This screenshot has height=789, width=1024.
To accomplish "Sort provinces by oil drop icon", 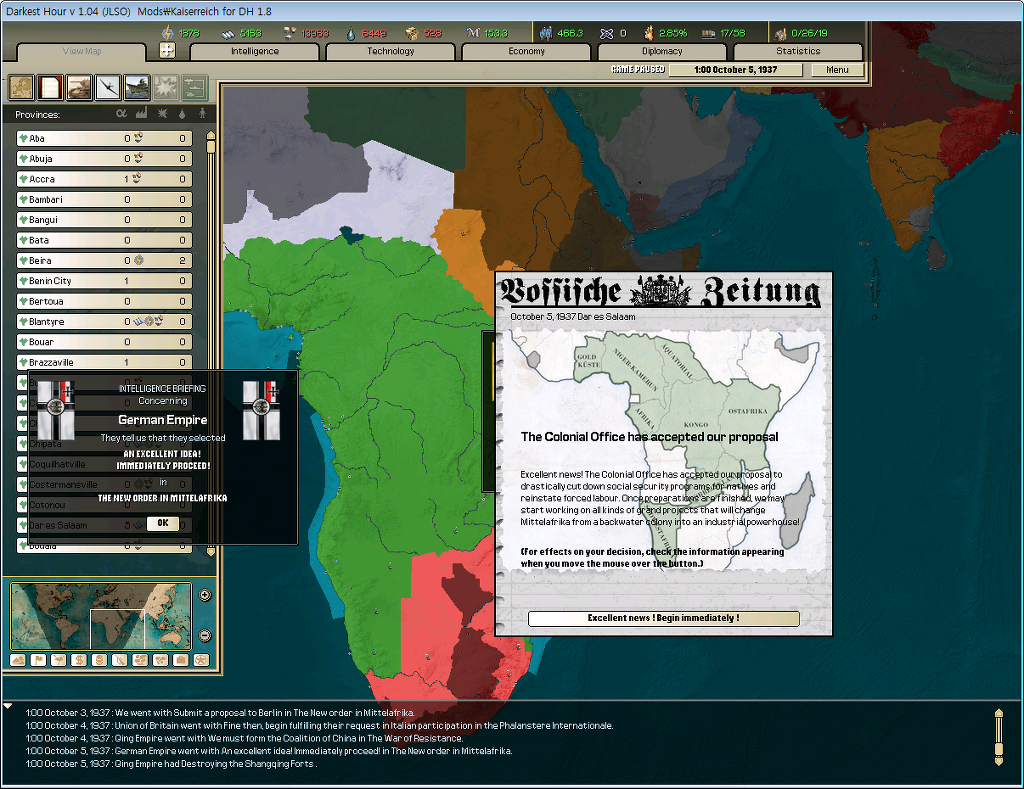I will [182, 114].
